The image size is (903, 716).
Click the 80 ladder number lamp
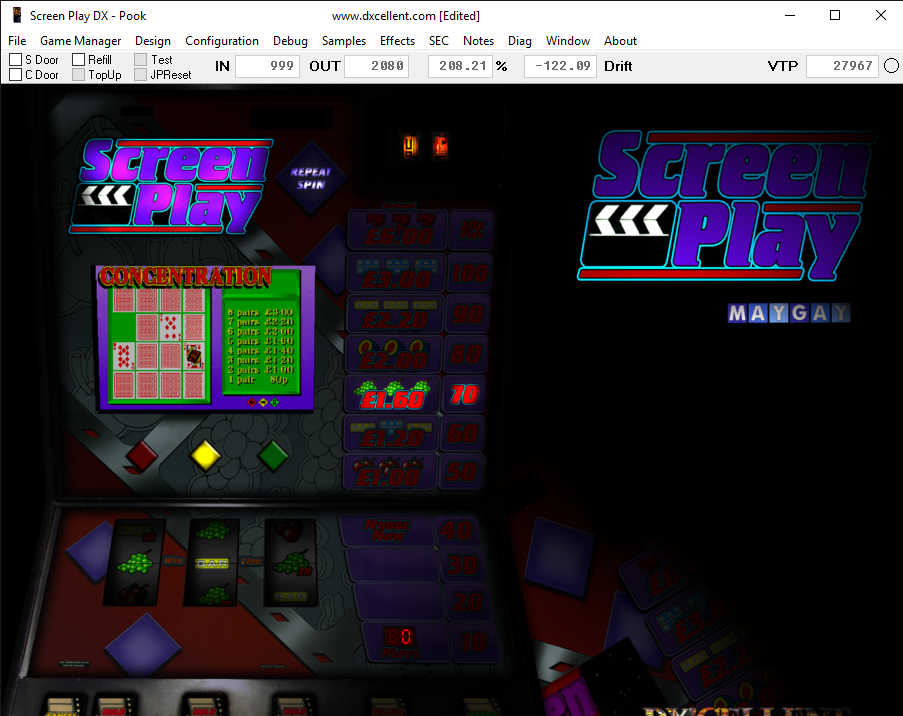[465, 355]
